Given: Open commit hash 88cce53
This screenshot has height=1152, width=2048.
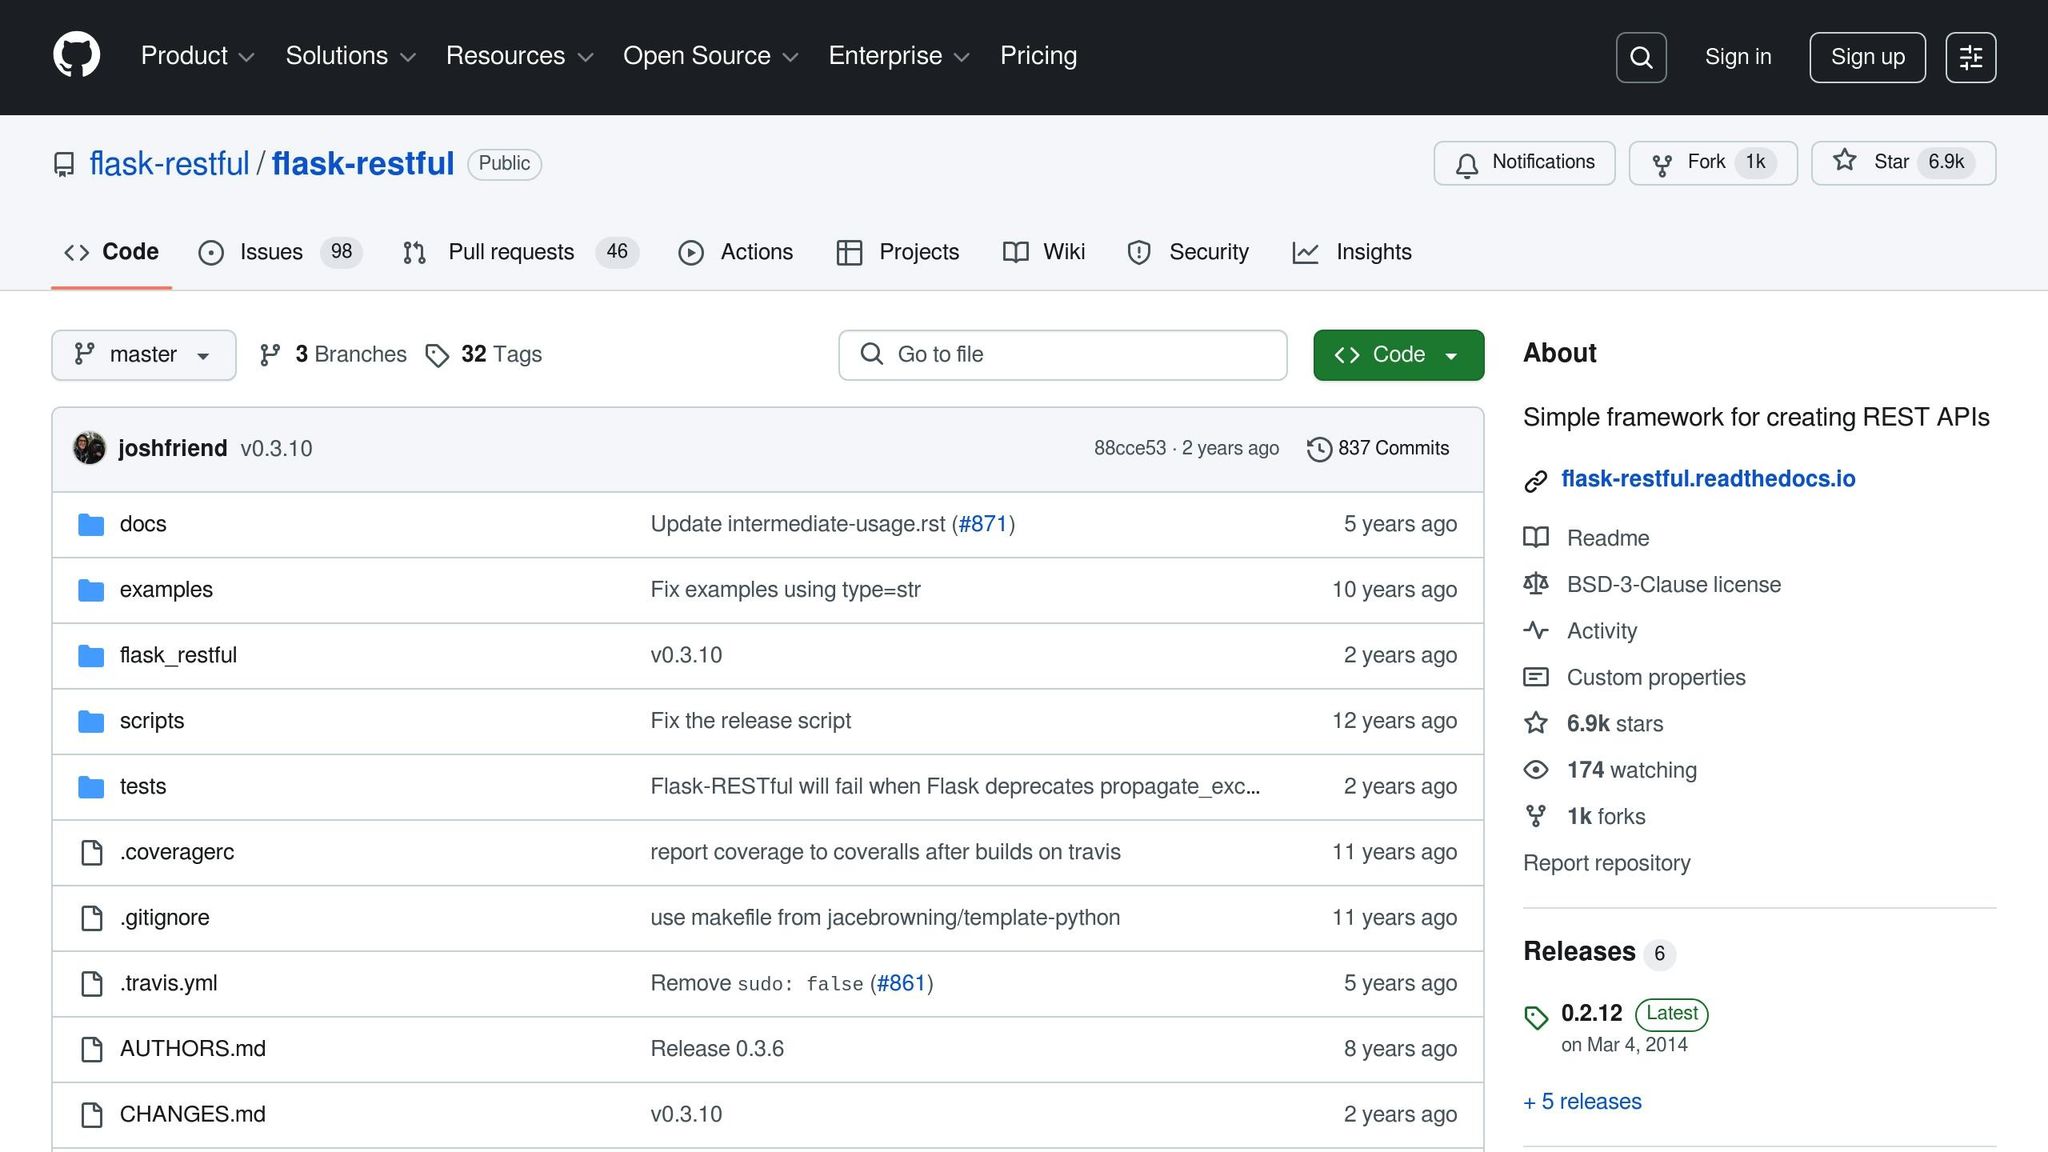Looking at the screenshot, I should click(1130, 449).
